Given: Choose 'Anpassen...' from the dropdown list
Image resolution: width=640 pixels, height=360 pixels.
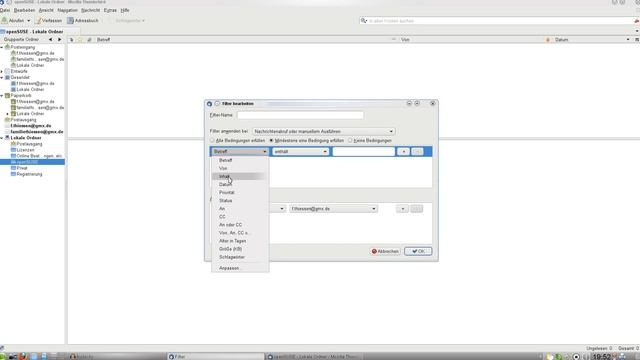Looking at the screenshot, I should tap(240, 268).
